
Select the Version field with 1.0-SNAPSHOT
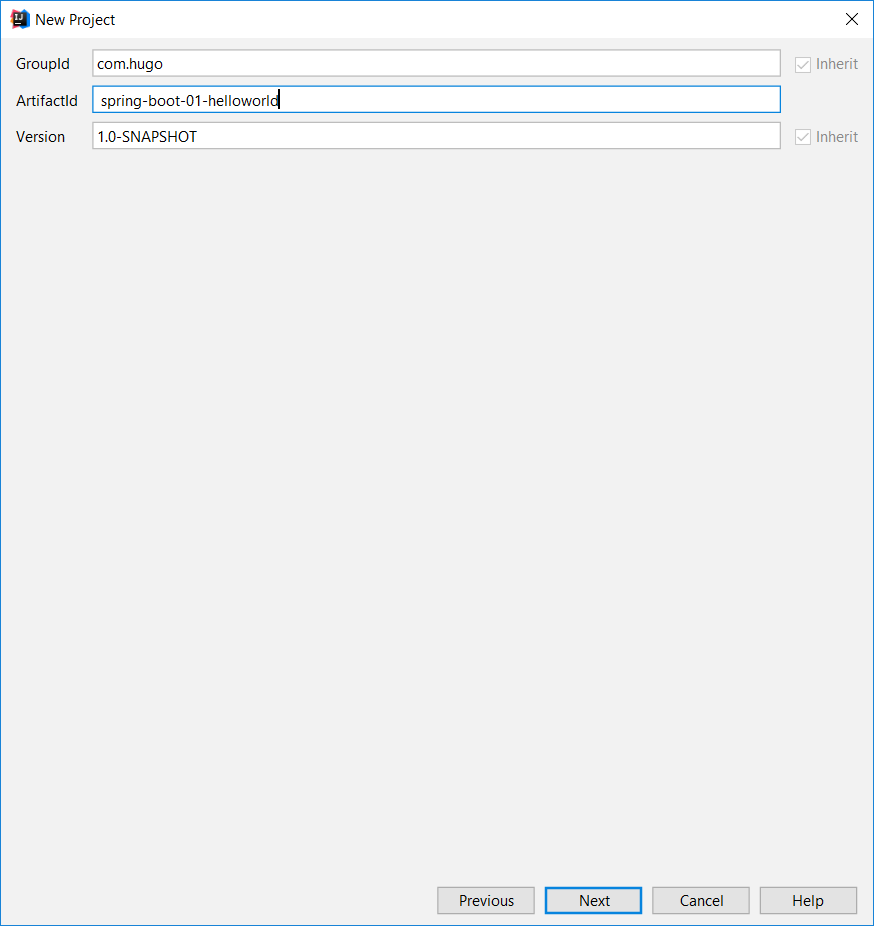tap(435, 137)
